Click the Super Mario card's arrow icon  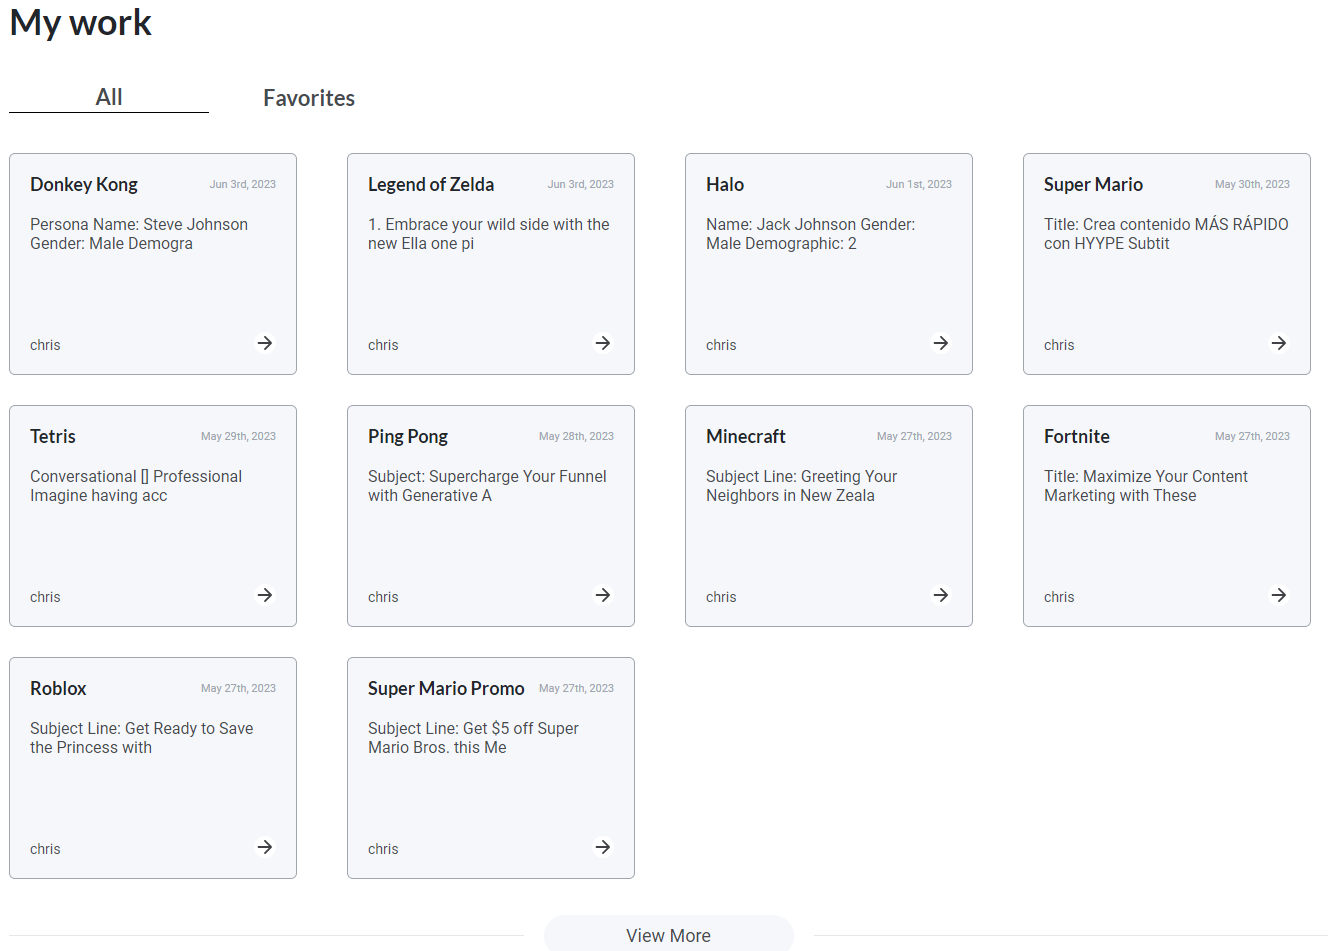(x=1279, y=343)
